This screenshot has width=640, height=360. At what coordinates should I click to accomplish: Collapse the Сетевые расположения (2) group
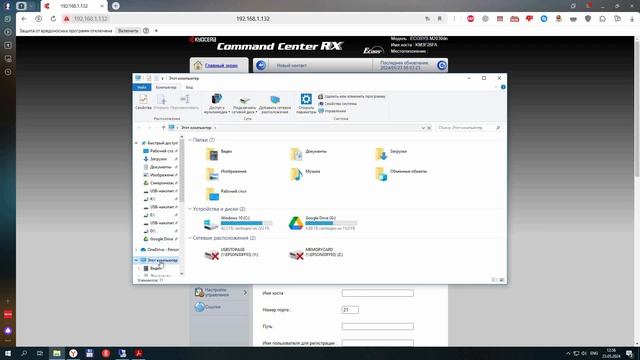[189, 238]
